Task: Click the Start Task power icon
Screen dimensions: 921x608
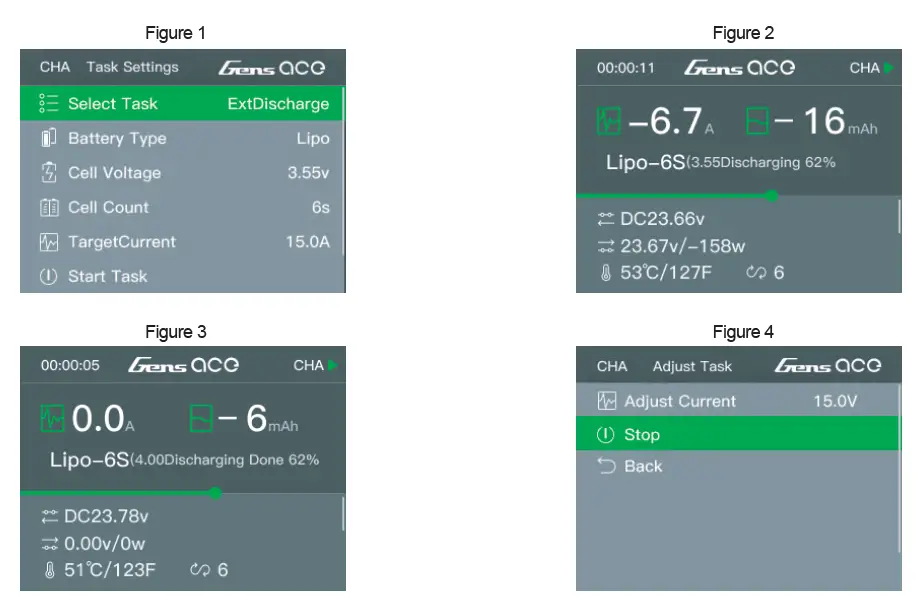Action: click(48, 277)
